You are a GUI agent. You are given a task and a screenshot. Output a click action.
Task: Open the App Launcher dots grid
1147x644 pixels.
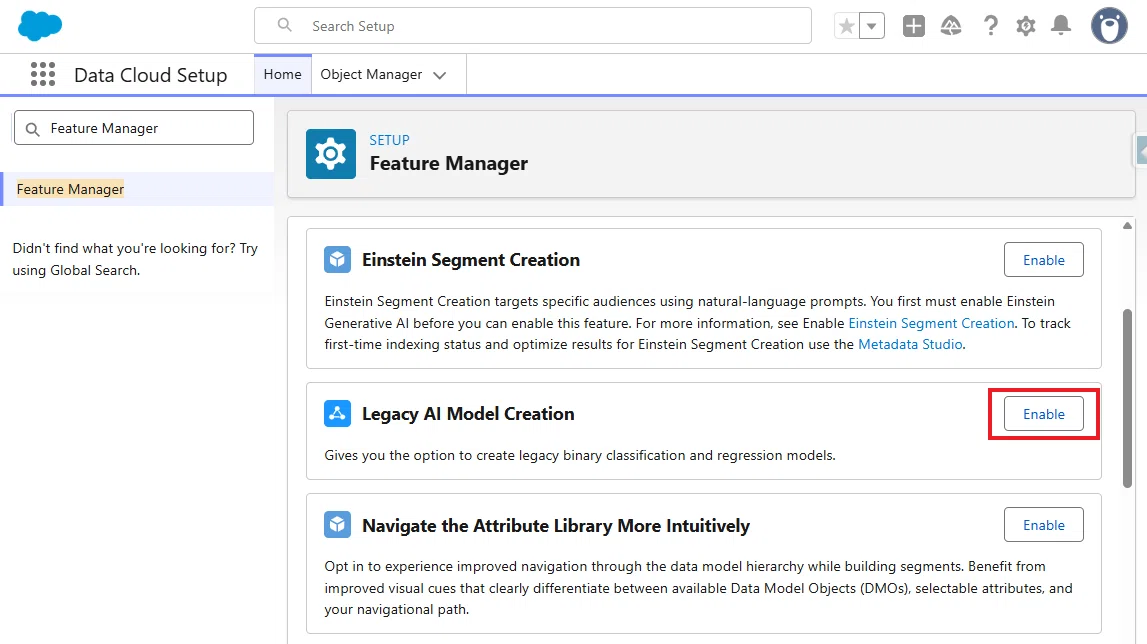[43, 74]
